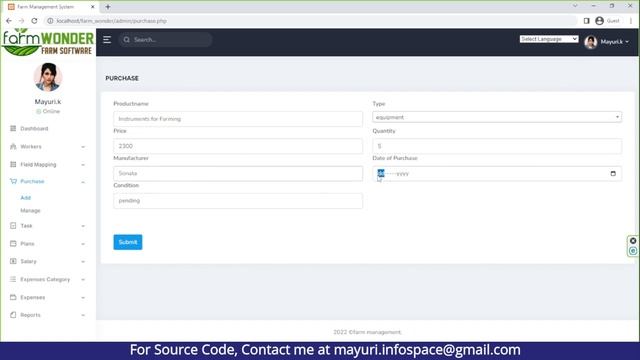Viewport: 640px width, 360px height.
Task: Click the Condition input field
Action: pos(238,201)
